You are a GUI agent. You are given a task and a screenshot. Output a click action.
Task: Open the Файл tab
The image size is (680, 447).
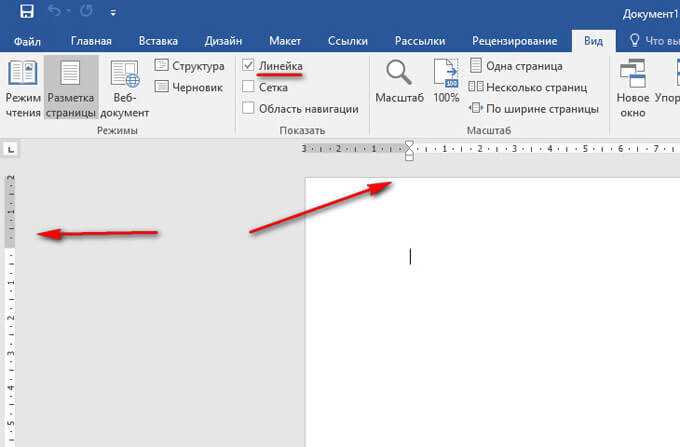point(27,41)
